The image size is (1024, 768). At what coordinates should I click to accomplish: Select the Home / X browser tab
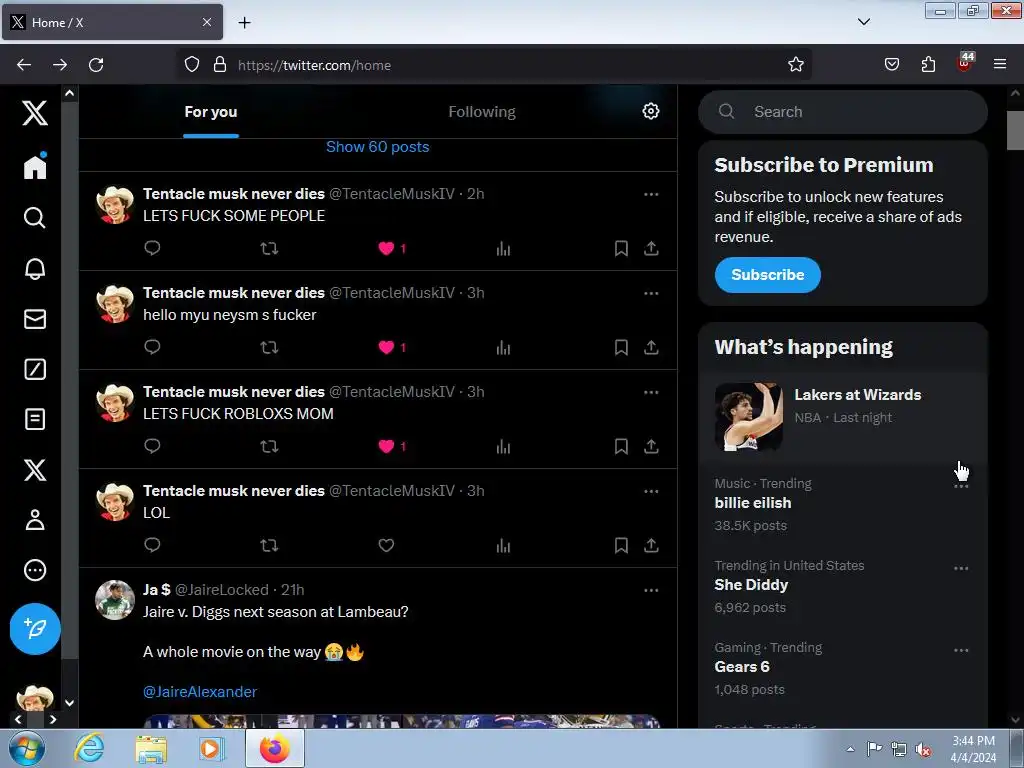click(112, 22)
